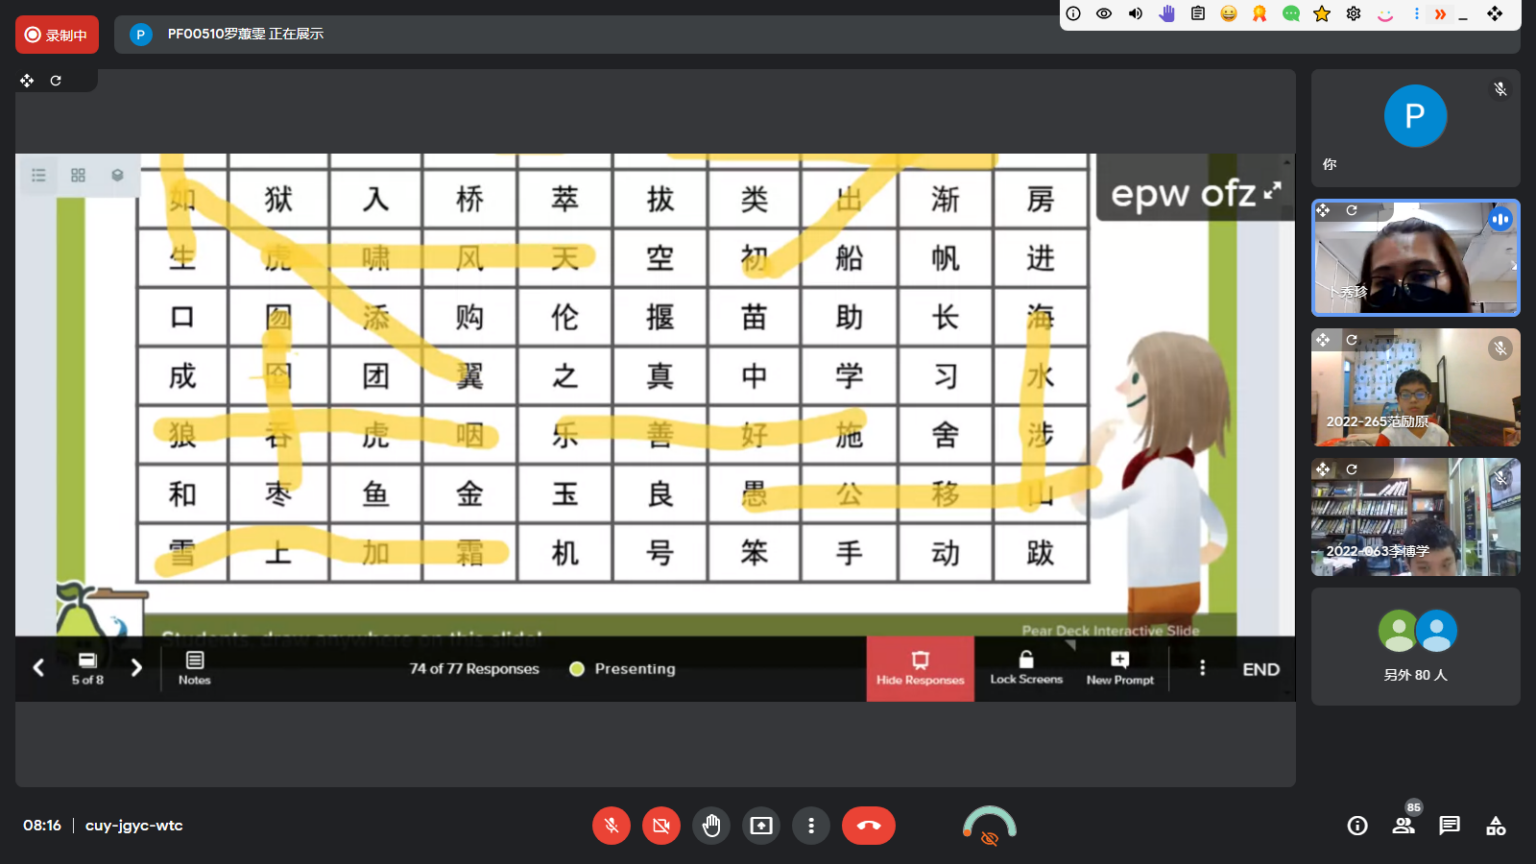Turn on the camera in Meet
The image size is (1536, 864).
(x=661, y=826)
